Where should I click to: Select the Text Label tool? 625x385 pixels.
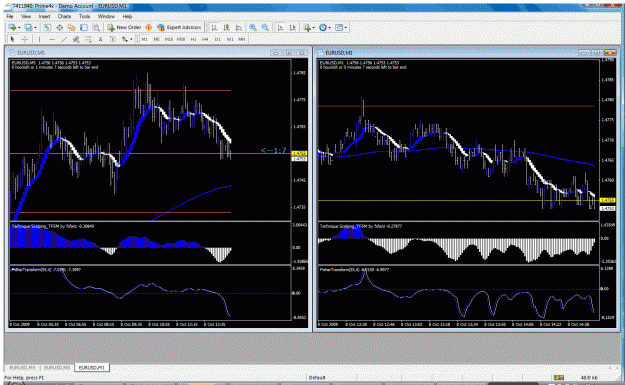click(x=113, y=39)
